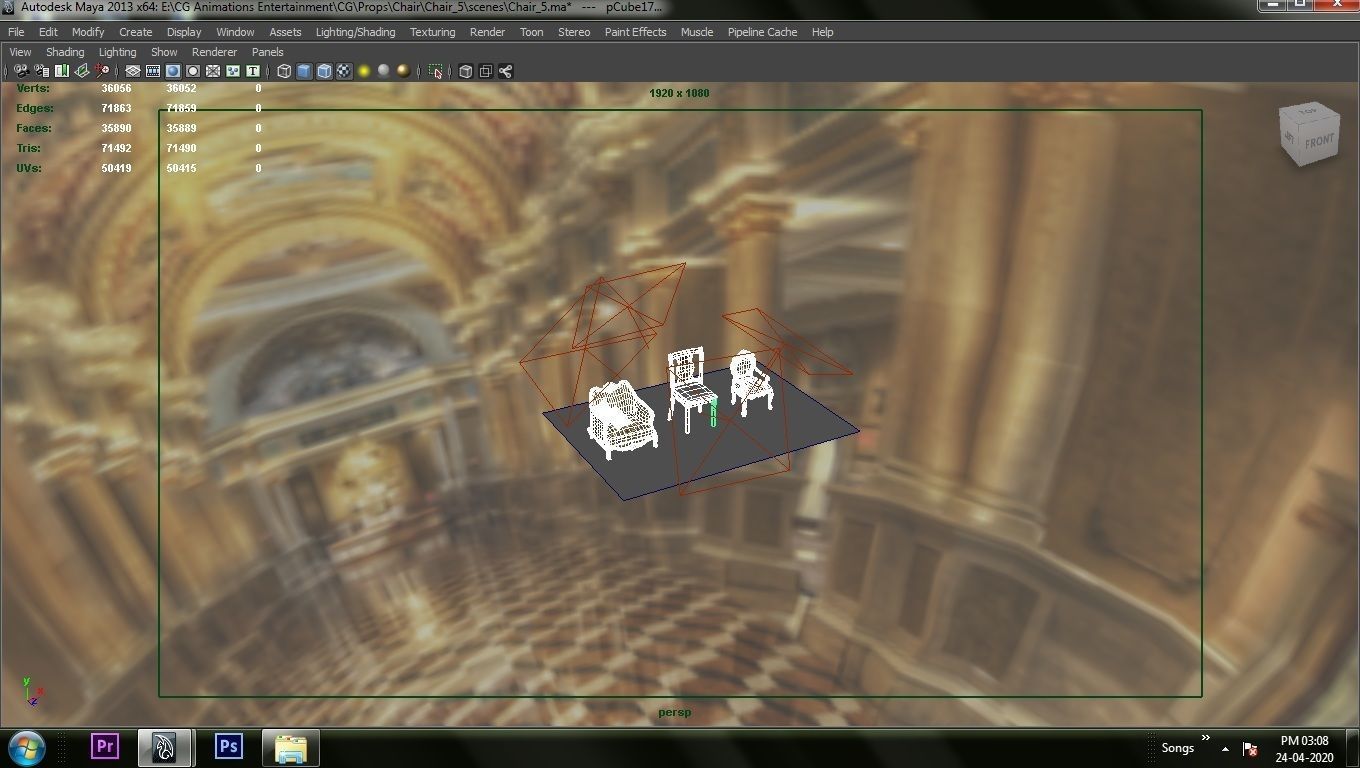Open the Windows Start button
The height and width of the screenshot is (768, 1360).
coord(26,747)
